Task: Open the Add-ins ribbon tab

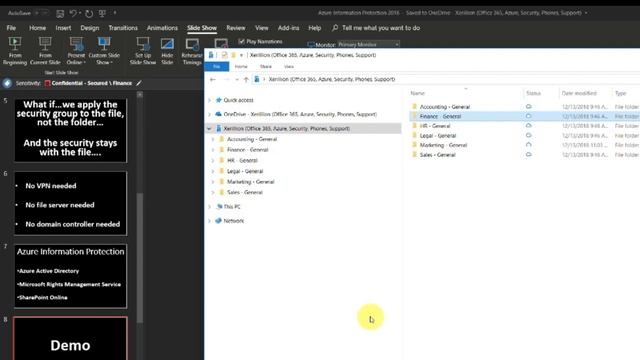Action: (x=288, y=28)
